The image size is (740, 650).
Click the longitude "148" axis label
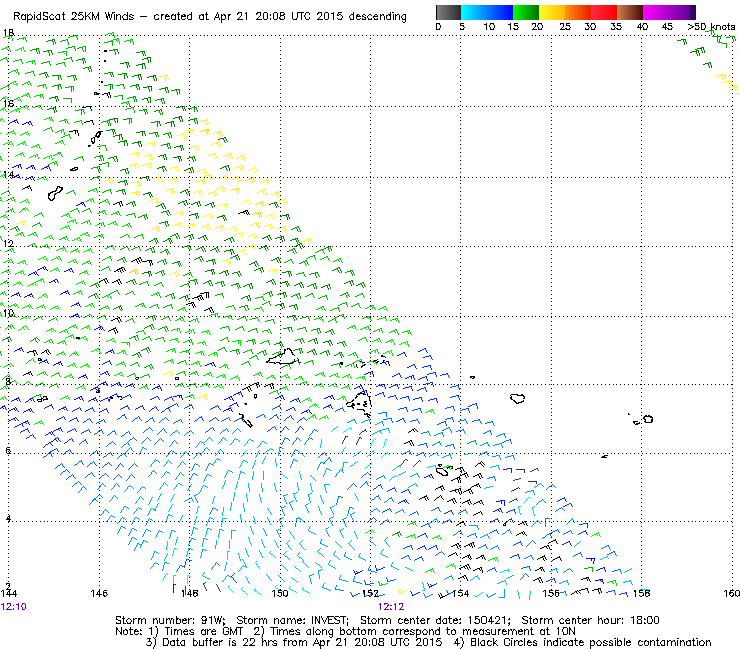(x=190, y=593)
